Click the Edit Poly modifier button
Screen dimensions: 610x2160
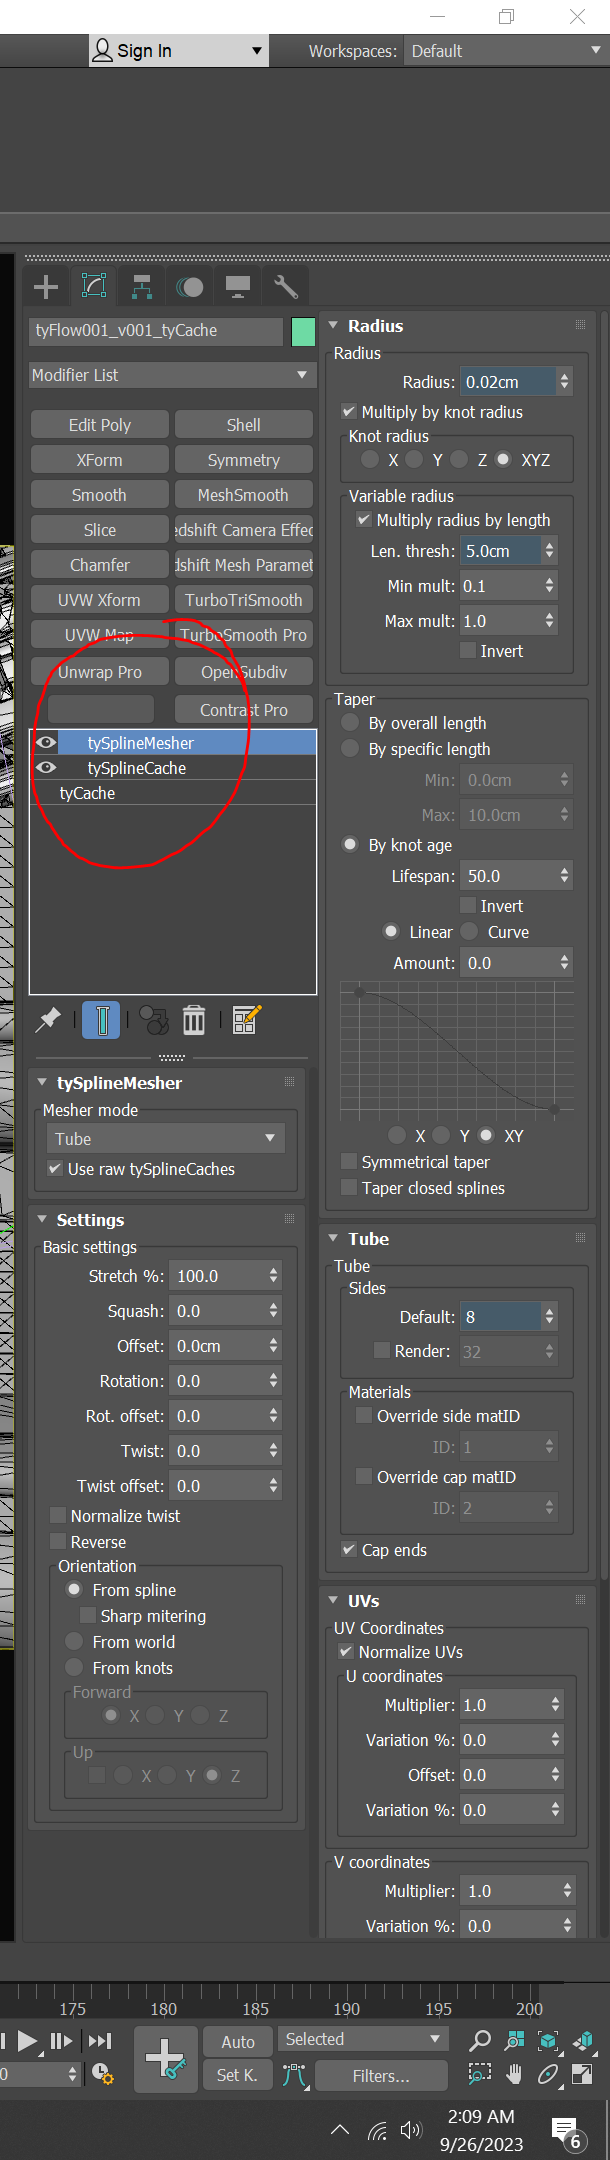coord(100,425)
